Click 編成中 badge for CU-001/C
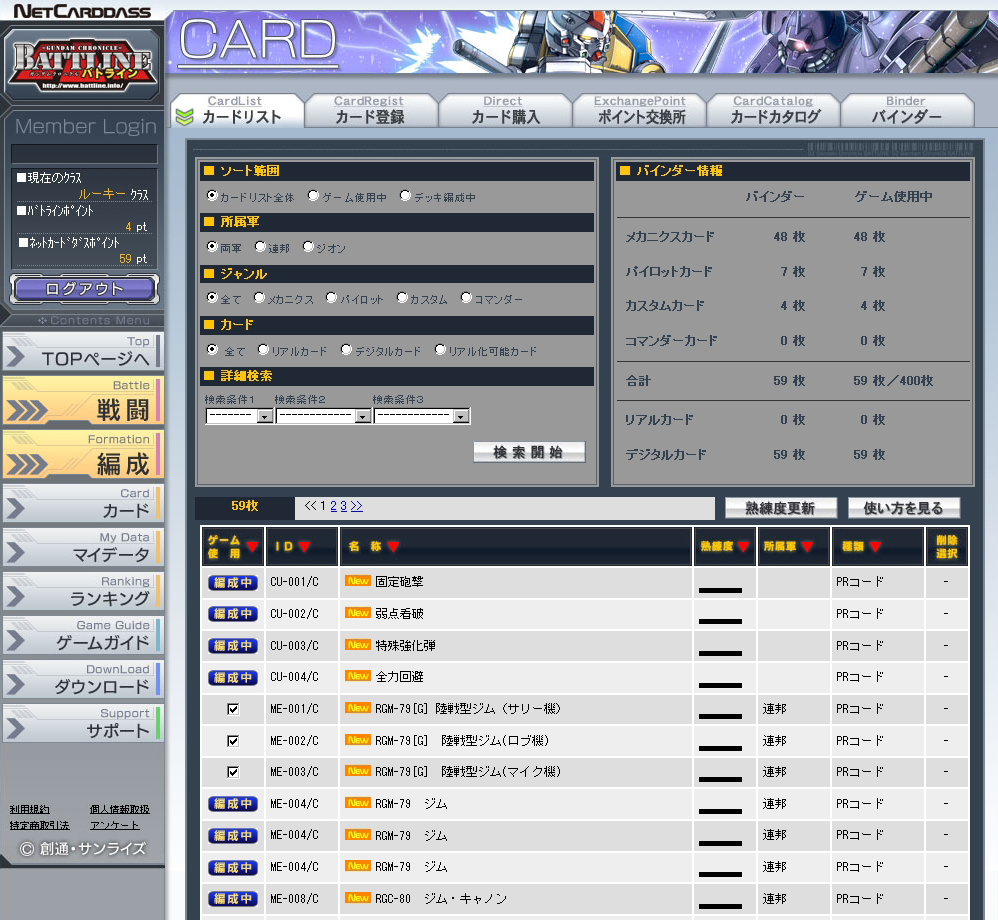This screenshot has height=920, width=998. pyautogui.click(x=233, y=582)
